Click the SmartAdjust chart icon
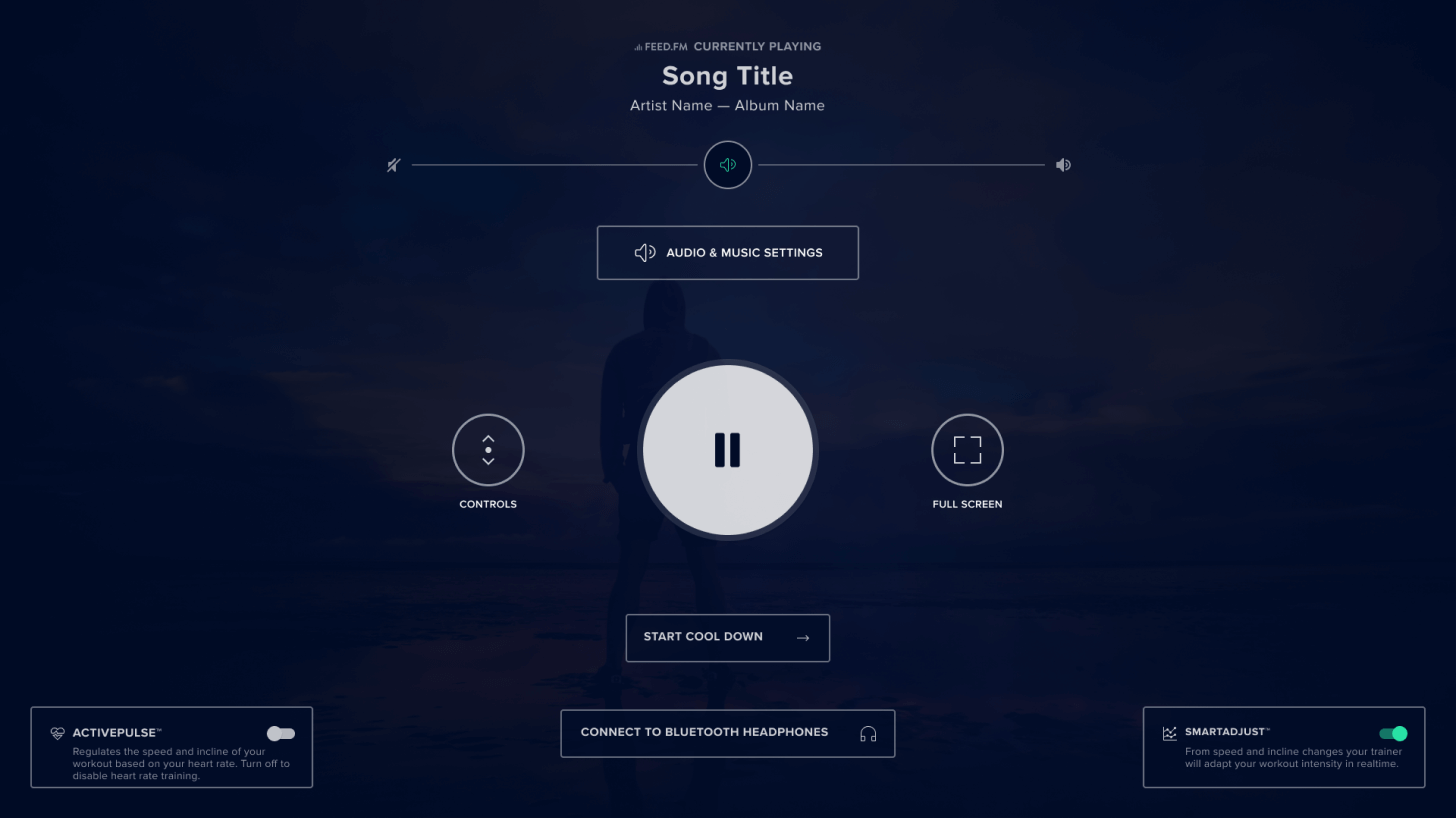The height and width of the screenshot is (818, 1456). pos(1170,733)
